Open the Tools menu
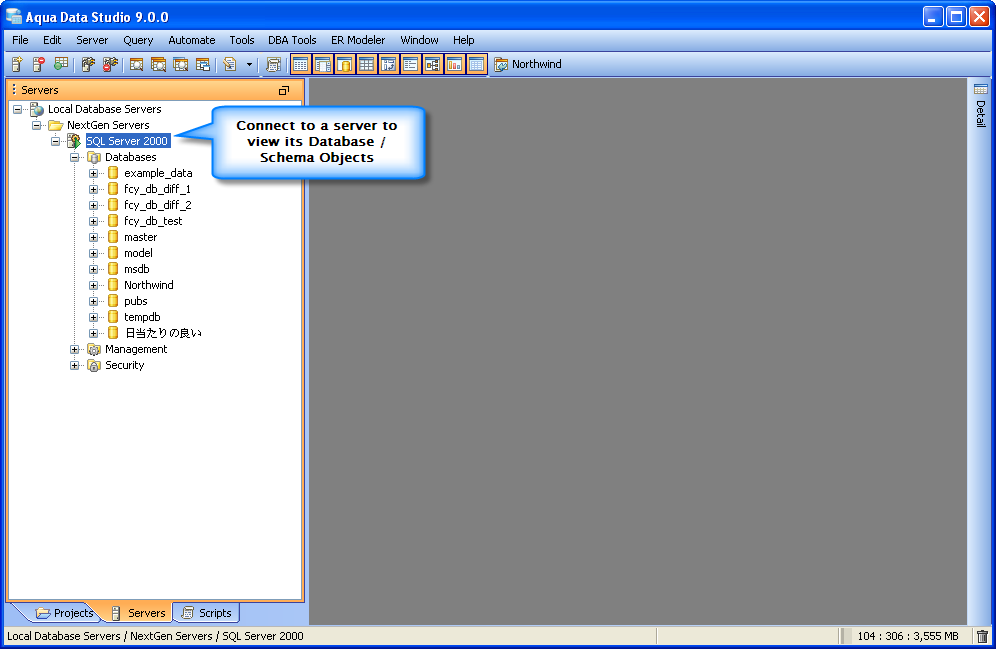Viewport: 996px width, 649px height. click(241, 40)
